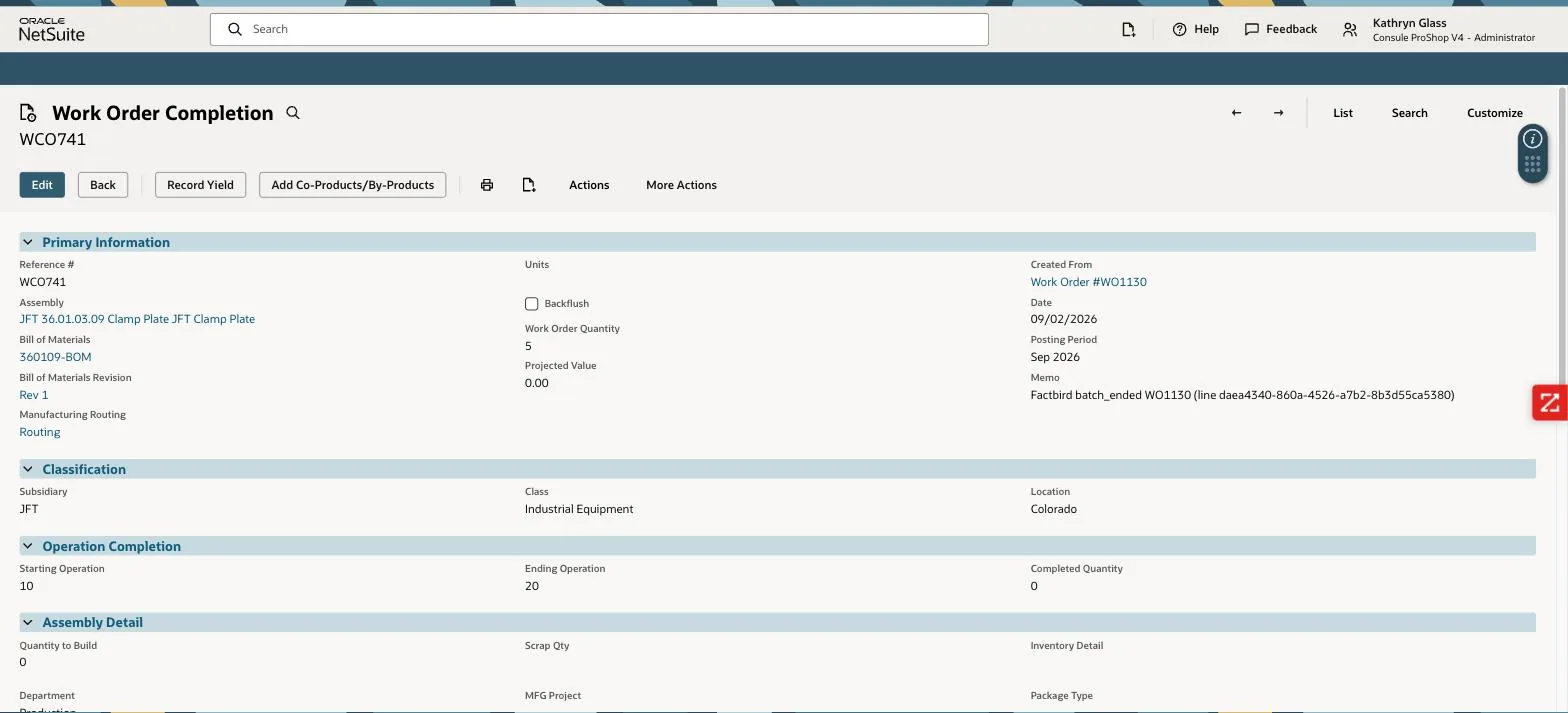Collapse the Classification section
This screenshot has width=1568, height=713.
pos(28,469)
